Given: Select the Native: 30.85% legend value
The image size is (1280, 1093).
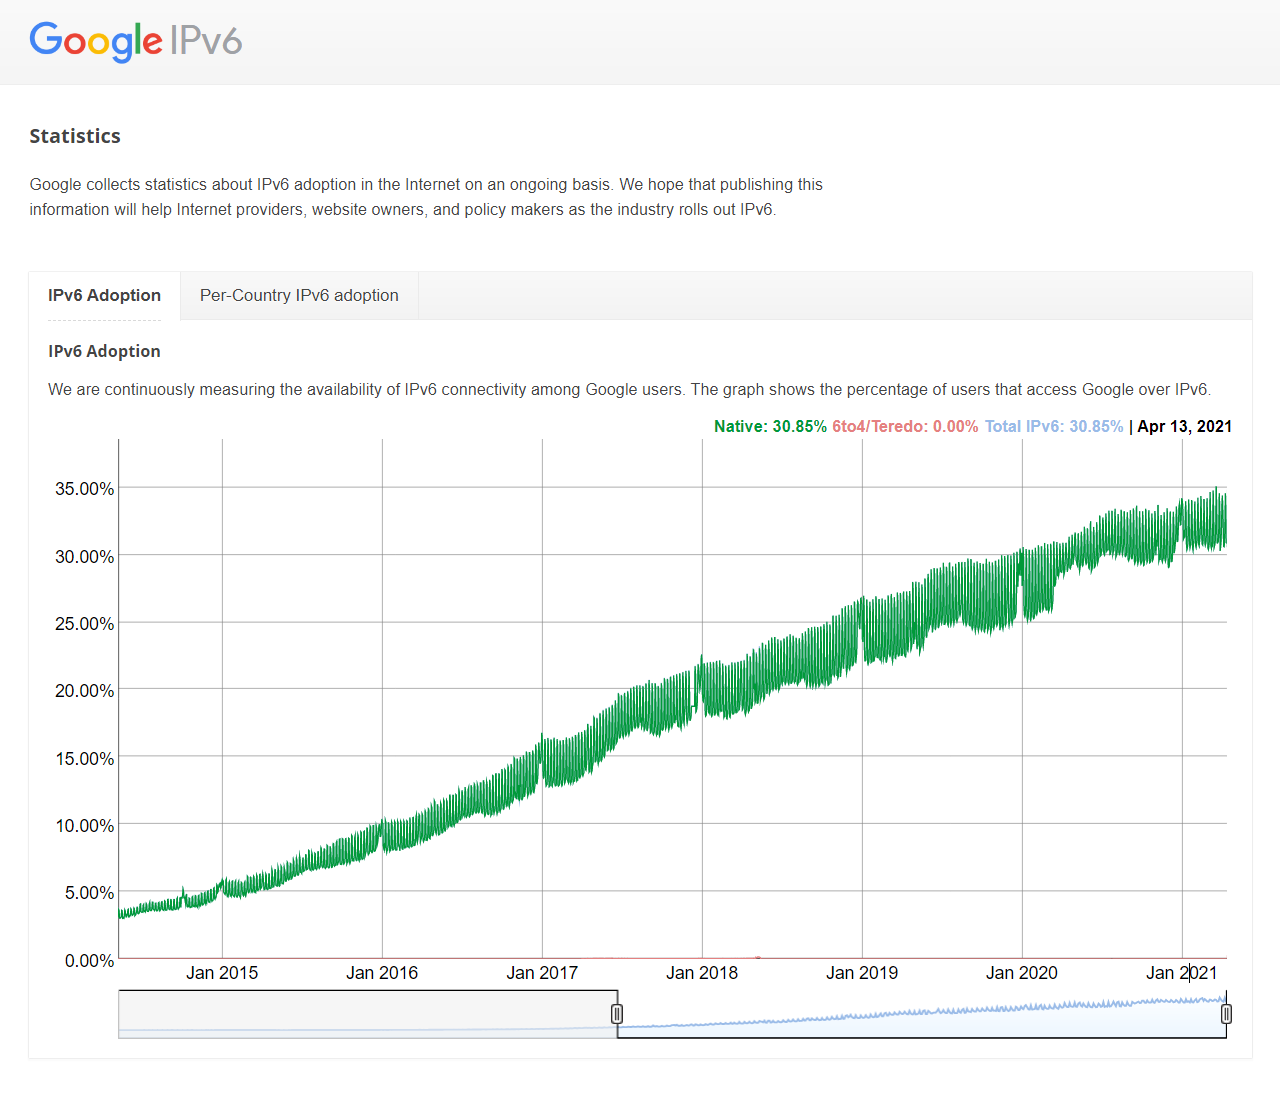Looking at the screenshot, I should (x=770, y=426).
